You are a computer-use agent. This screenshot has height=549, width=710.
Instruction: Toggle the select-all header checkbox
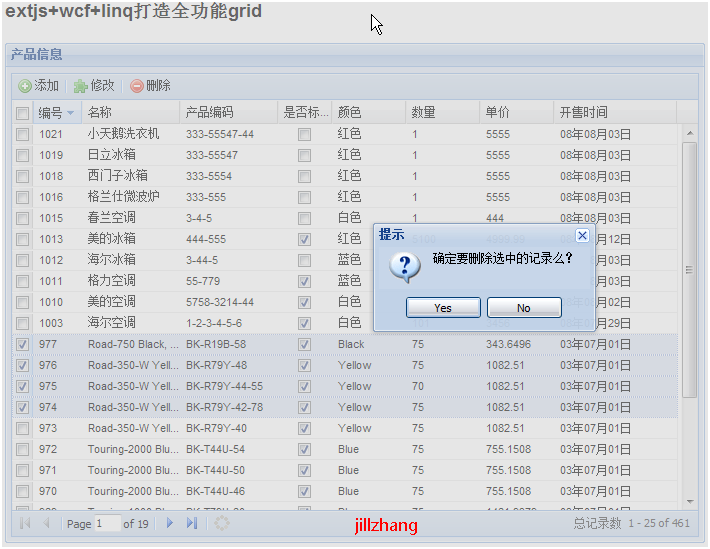[22, 113]
